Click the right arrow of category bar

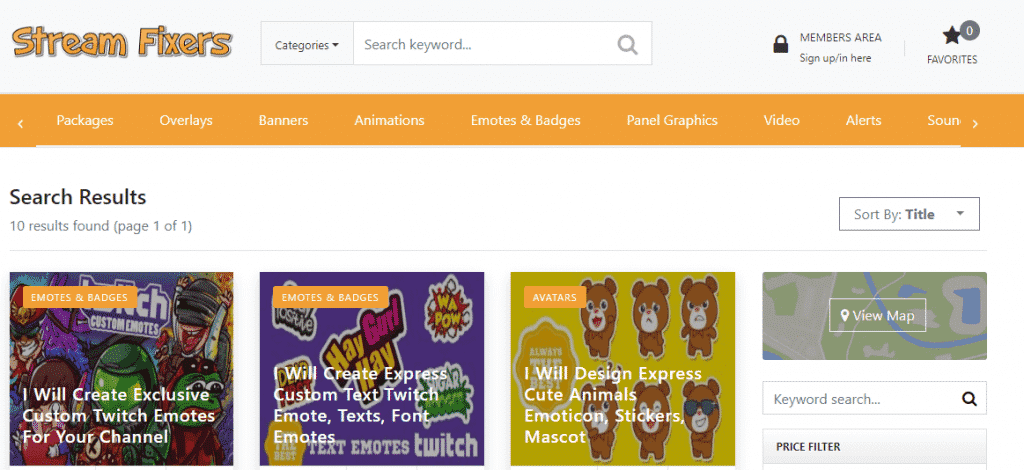[975, 123]
